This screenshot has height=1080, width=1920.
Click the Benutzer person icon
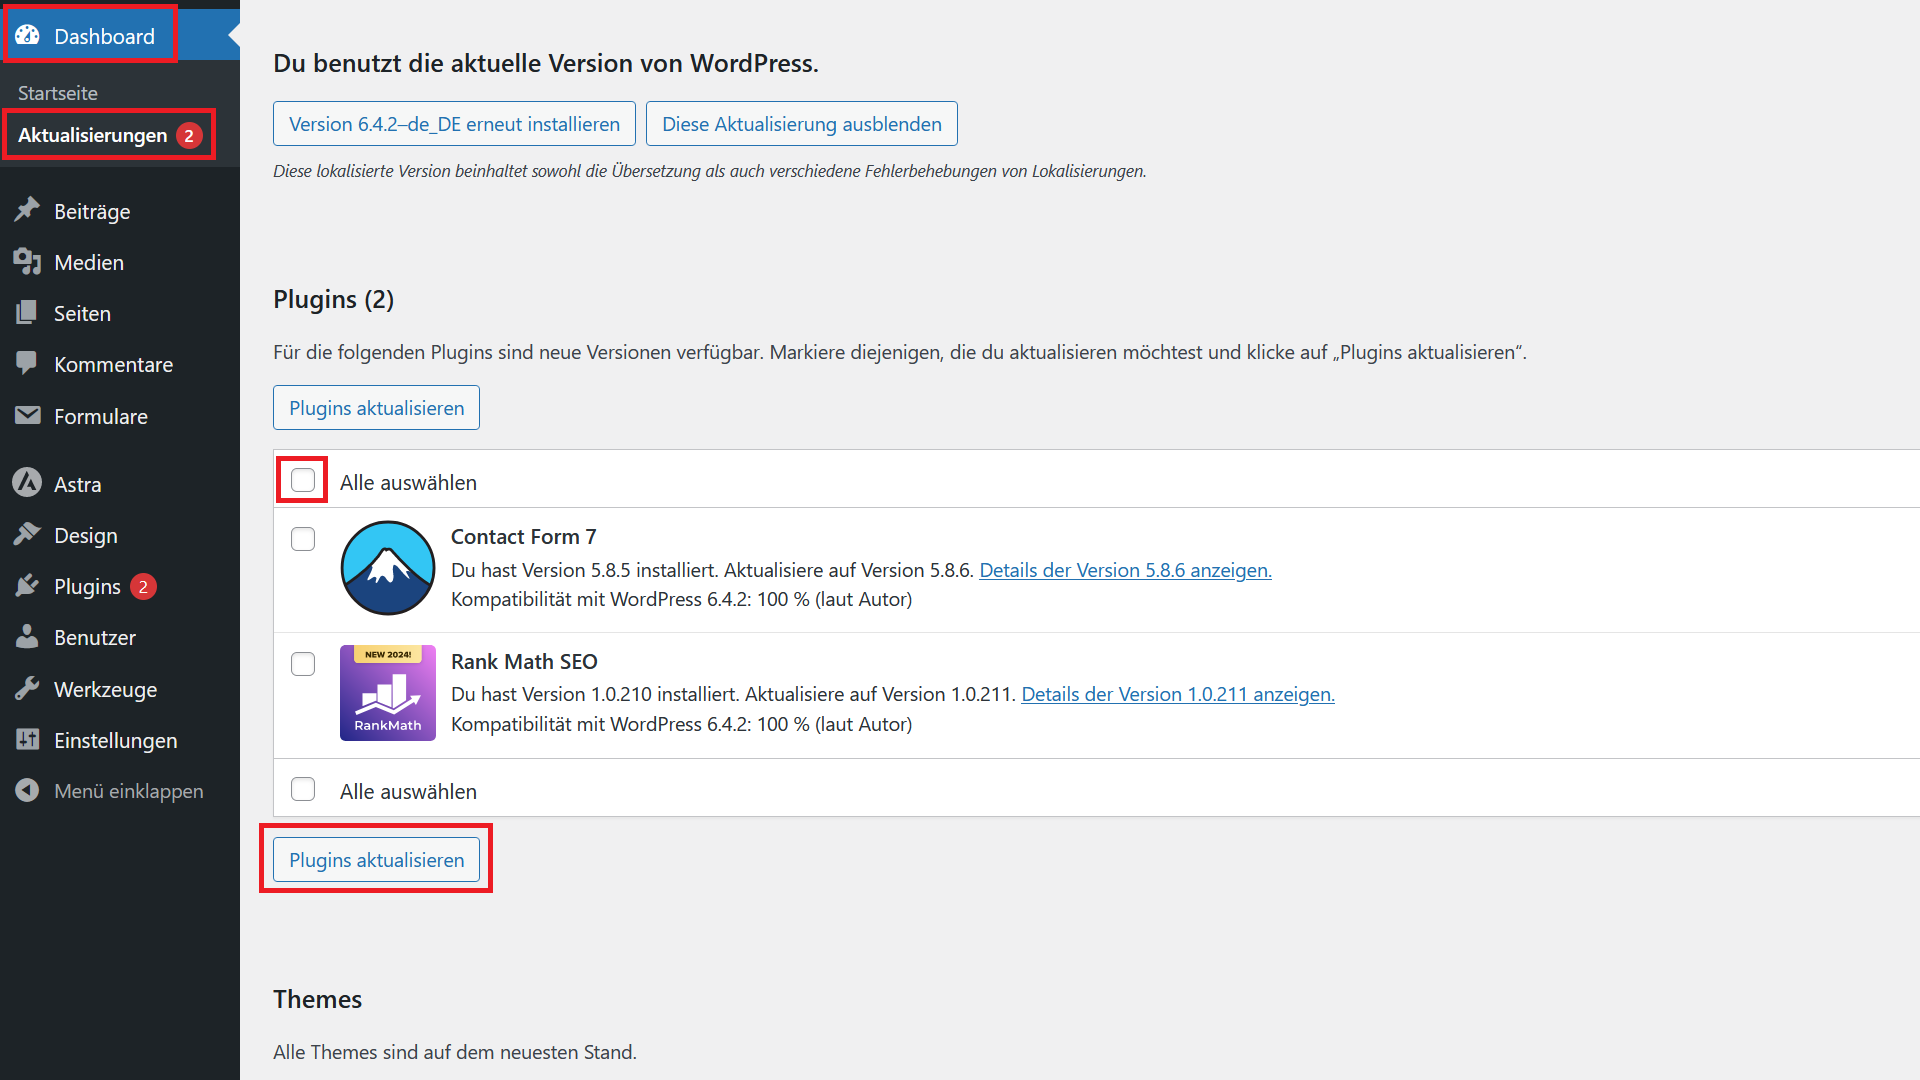(x=27, y=637)
